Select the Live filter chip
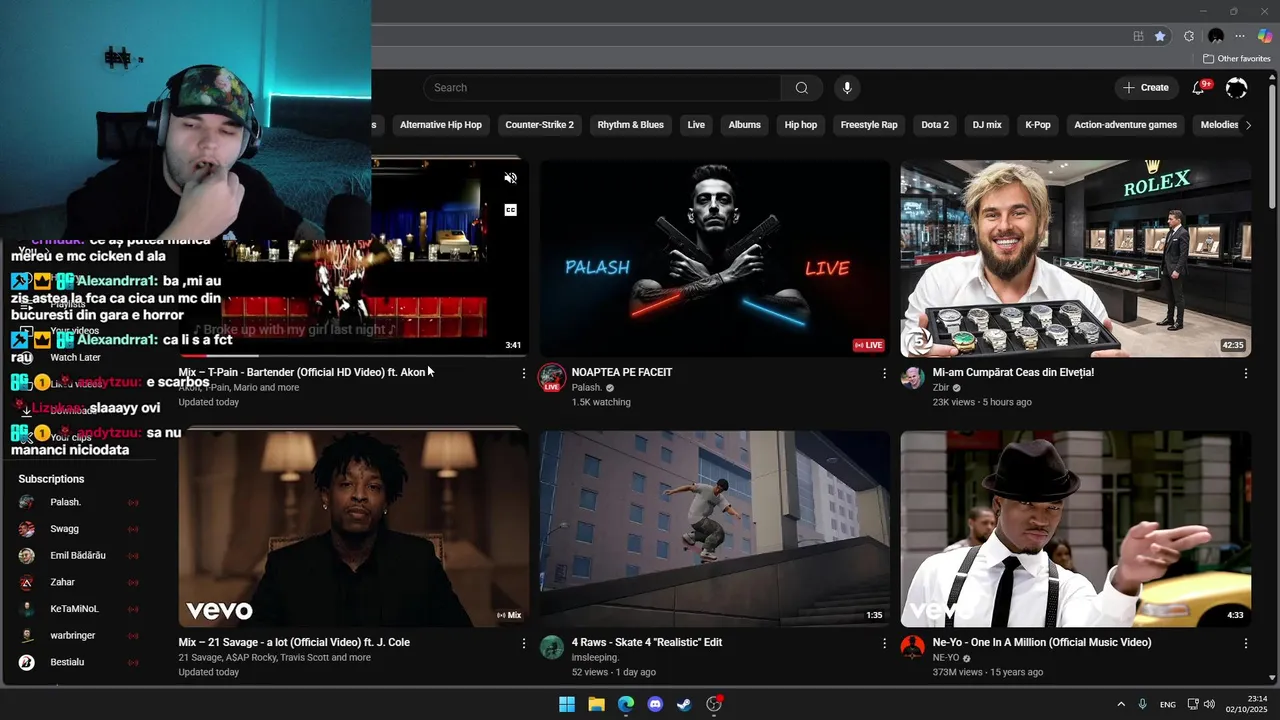The height and width of the screenshot is (720, 1280). point(697,125)
